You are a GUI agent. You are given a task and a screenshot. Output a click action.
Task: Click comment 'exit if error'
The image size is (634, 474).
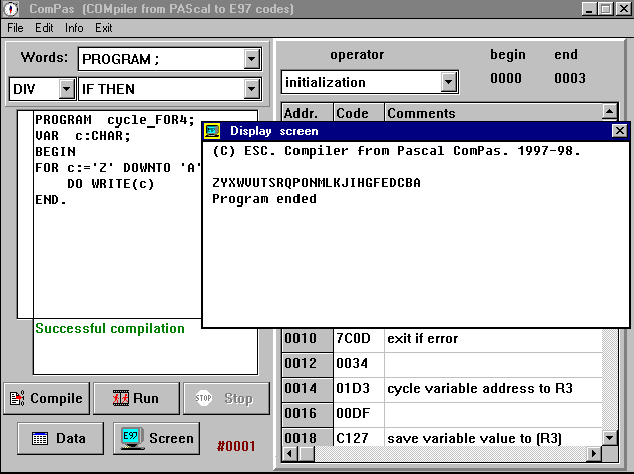click(x=423, y=339)
